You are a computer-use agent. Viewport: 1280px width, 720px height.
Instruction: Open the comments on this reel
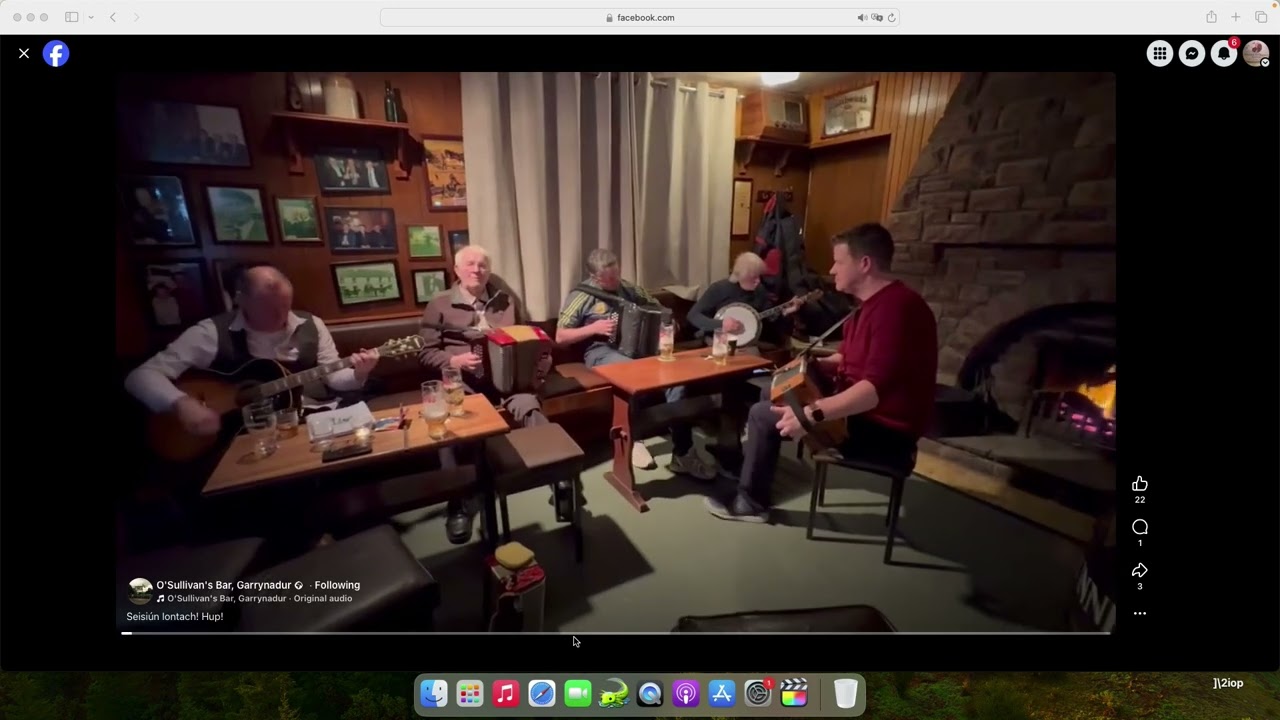click(x=1140, y=527)
